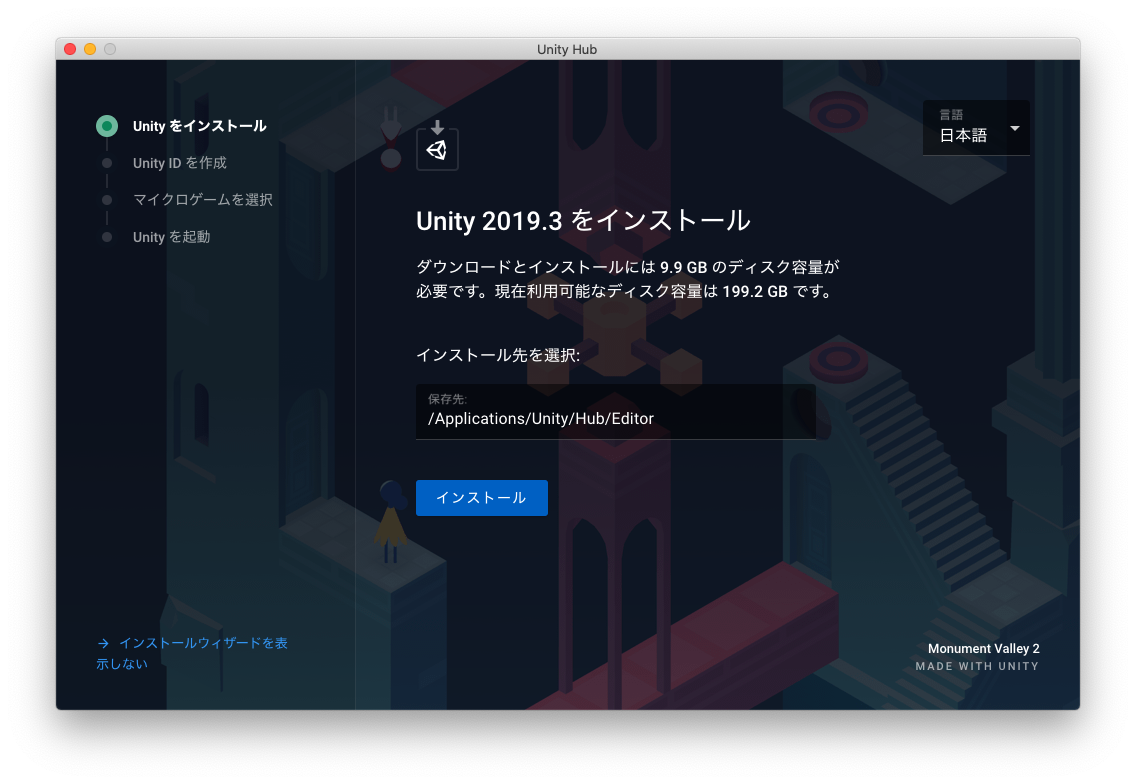Select the Unity を起動 step
Screen dimensions: 1136x784
(x=172, y=237)
